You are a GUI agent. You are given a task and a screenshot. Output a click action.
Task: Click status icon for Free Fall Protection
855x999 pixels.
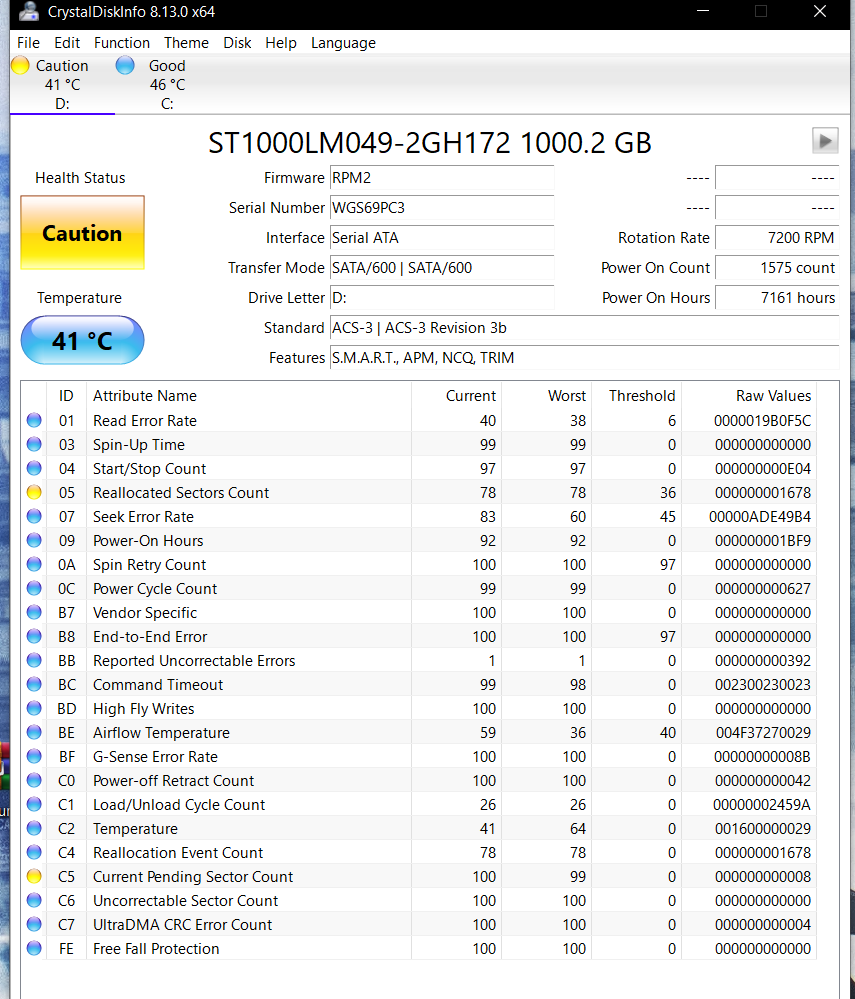pyautogui.click(x=34, y=949)
